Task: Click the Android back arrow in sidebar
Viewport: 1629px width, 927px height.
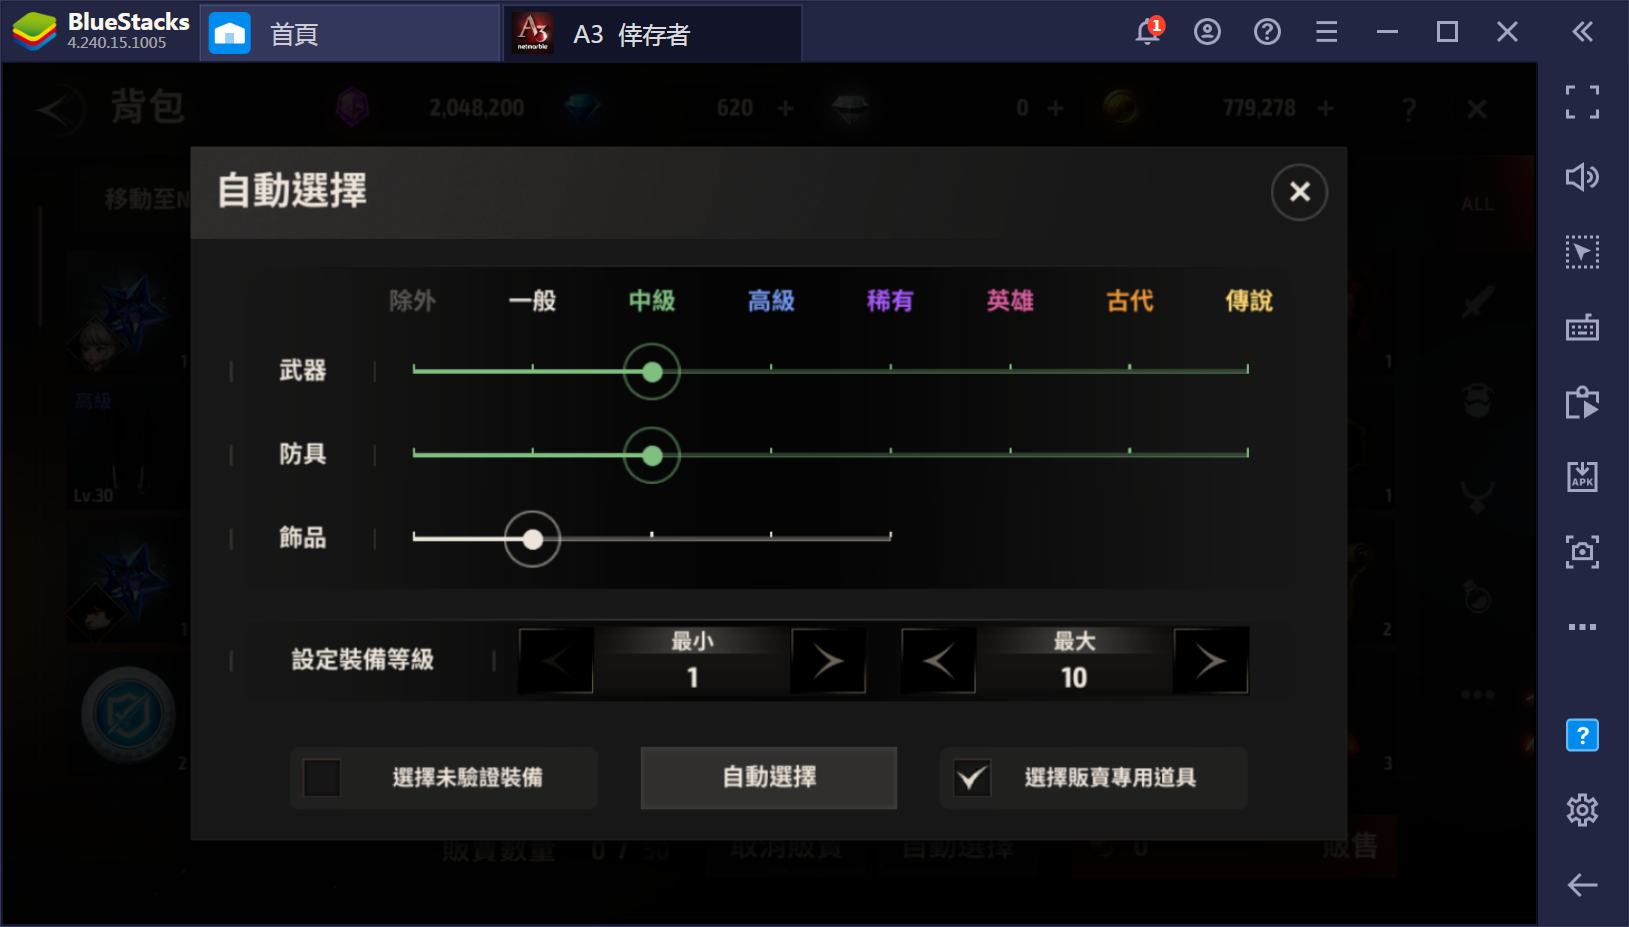Action: click(1582, 885)
